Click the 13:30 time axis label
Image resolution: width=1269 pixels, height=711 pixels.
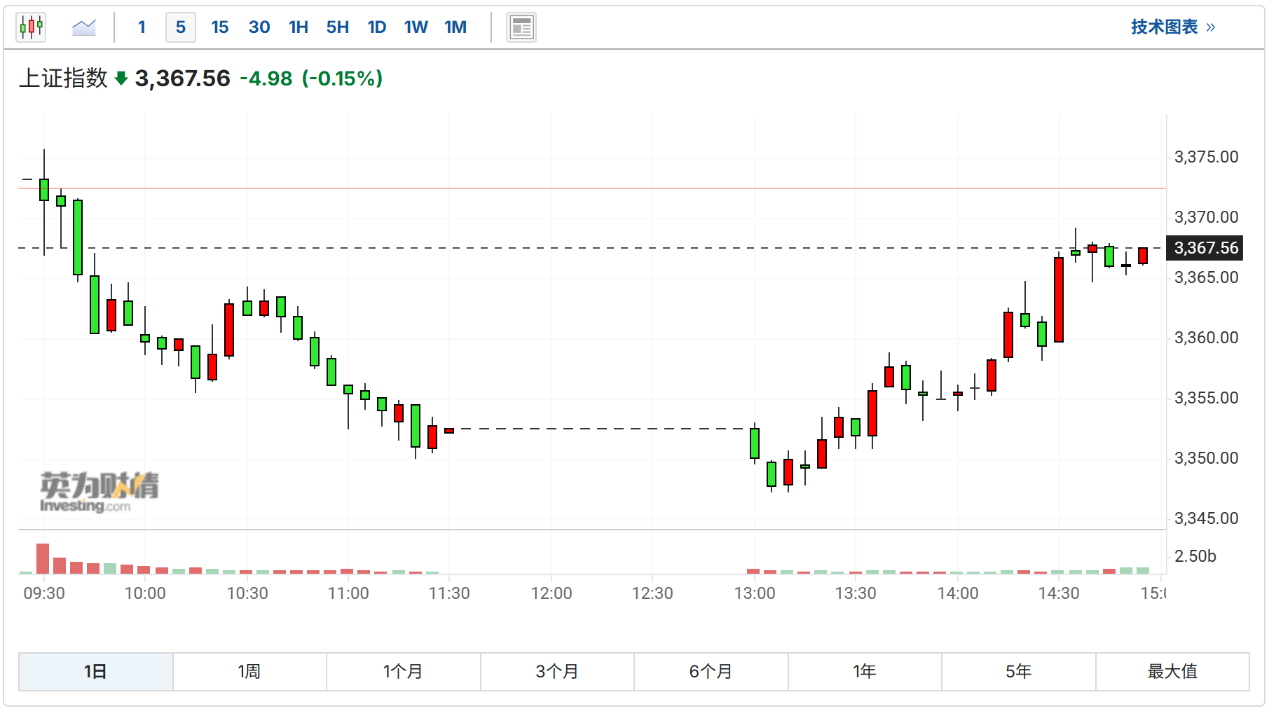(x=855, y=593)
